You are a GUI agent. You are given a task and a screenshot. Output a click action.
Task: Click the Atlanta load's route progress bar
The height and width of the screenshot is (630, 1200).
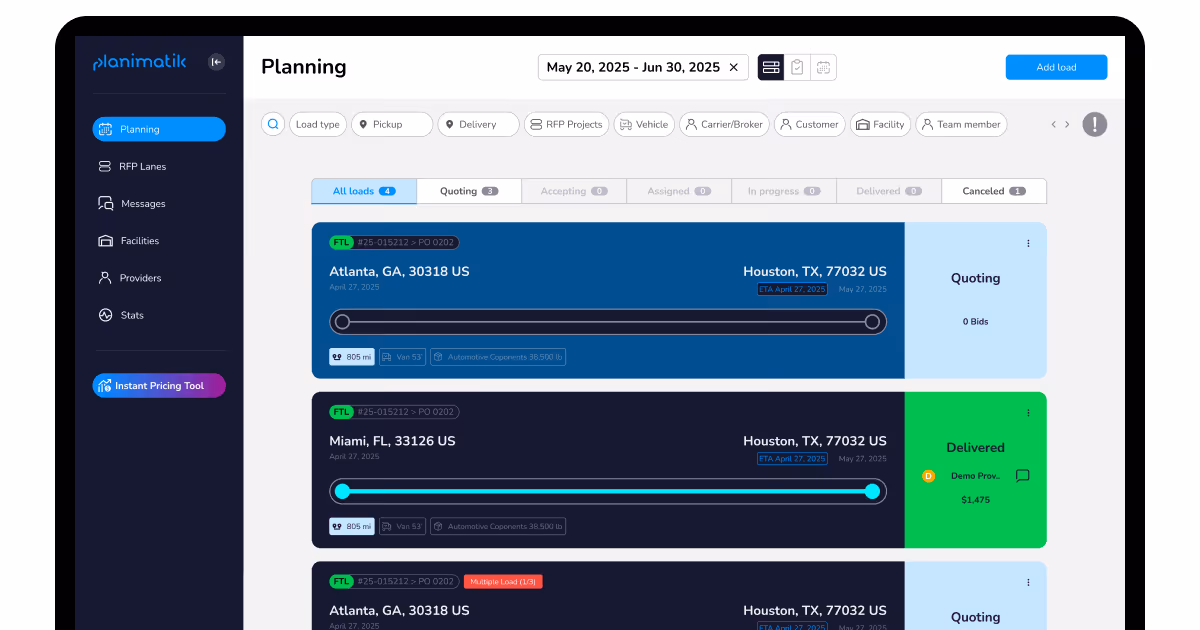tap(608, 322)
